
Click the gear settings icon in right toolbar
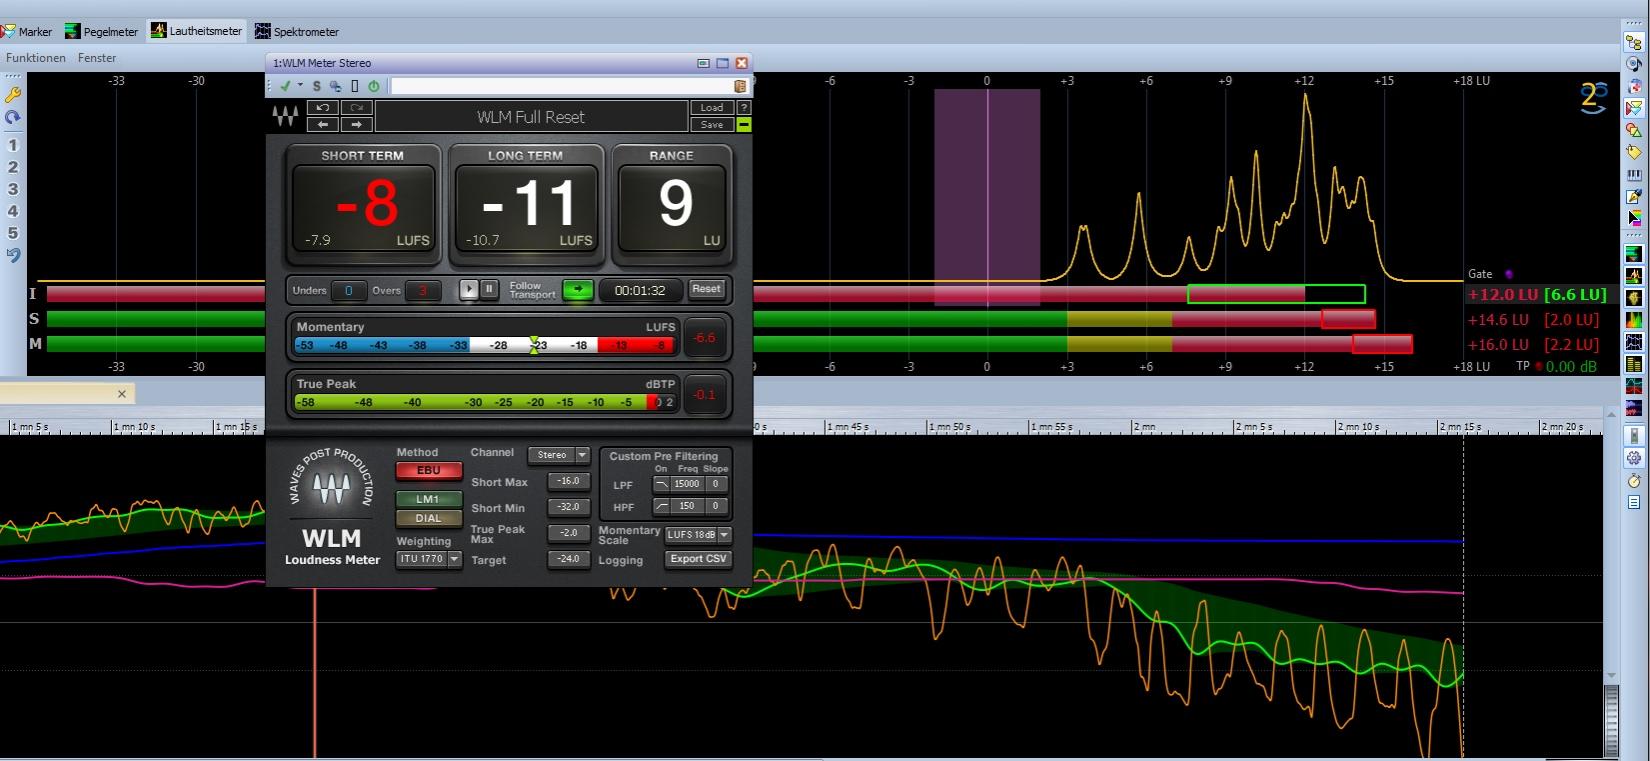click(x=1634, y=458)
